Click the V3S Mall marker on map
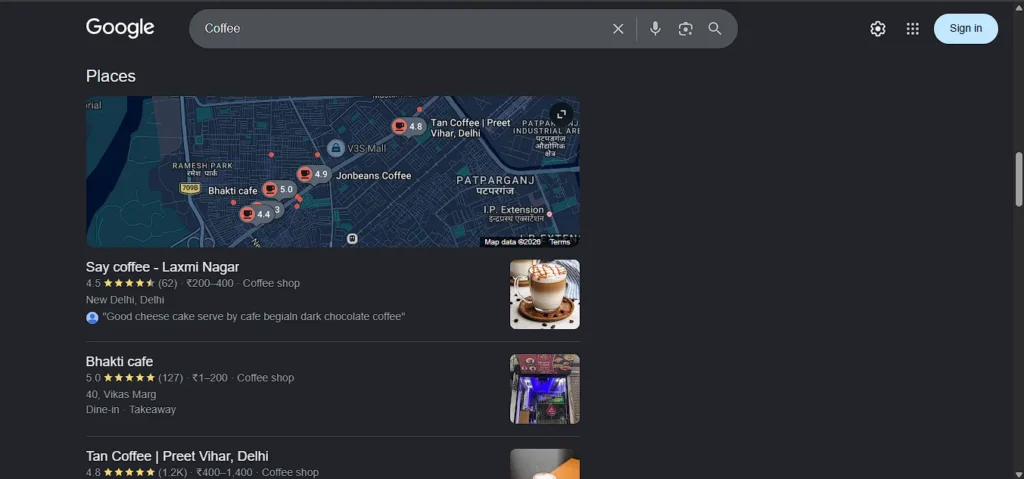The height and width of the screenshot is (479, 1024). click(x=336, y=148)
